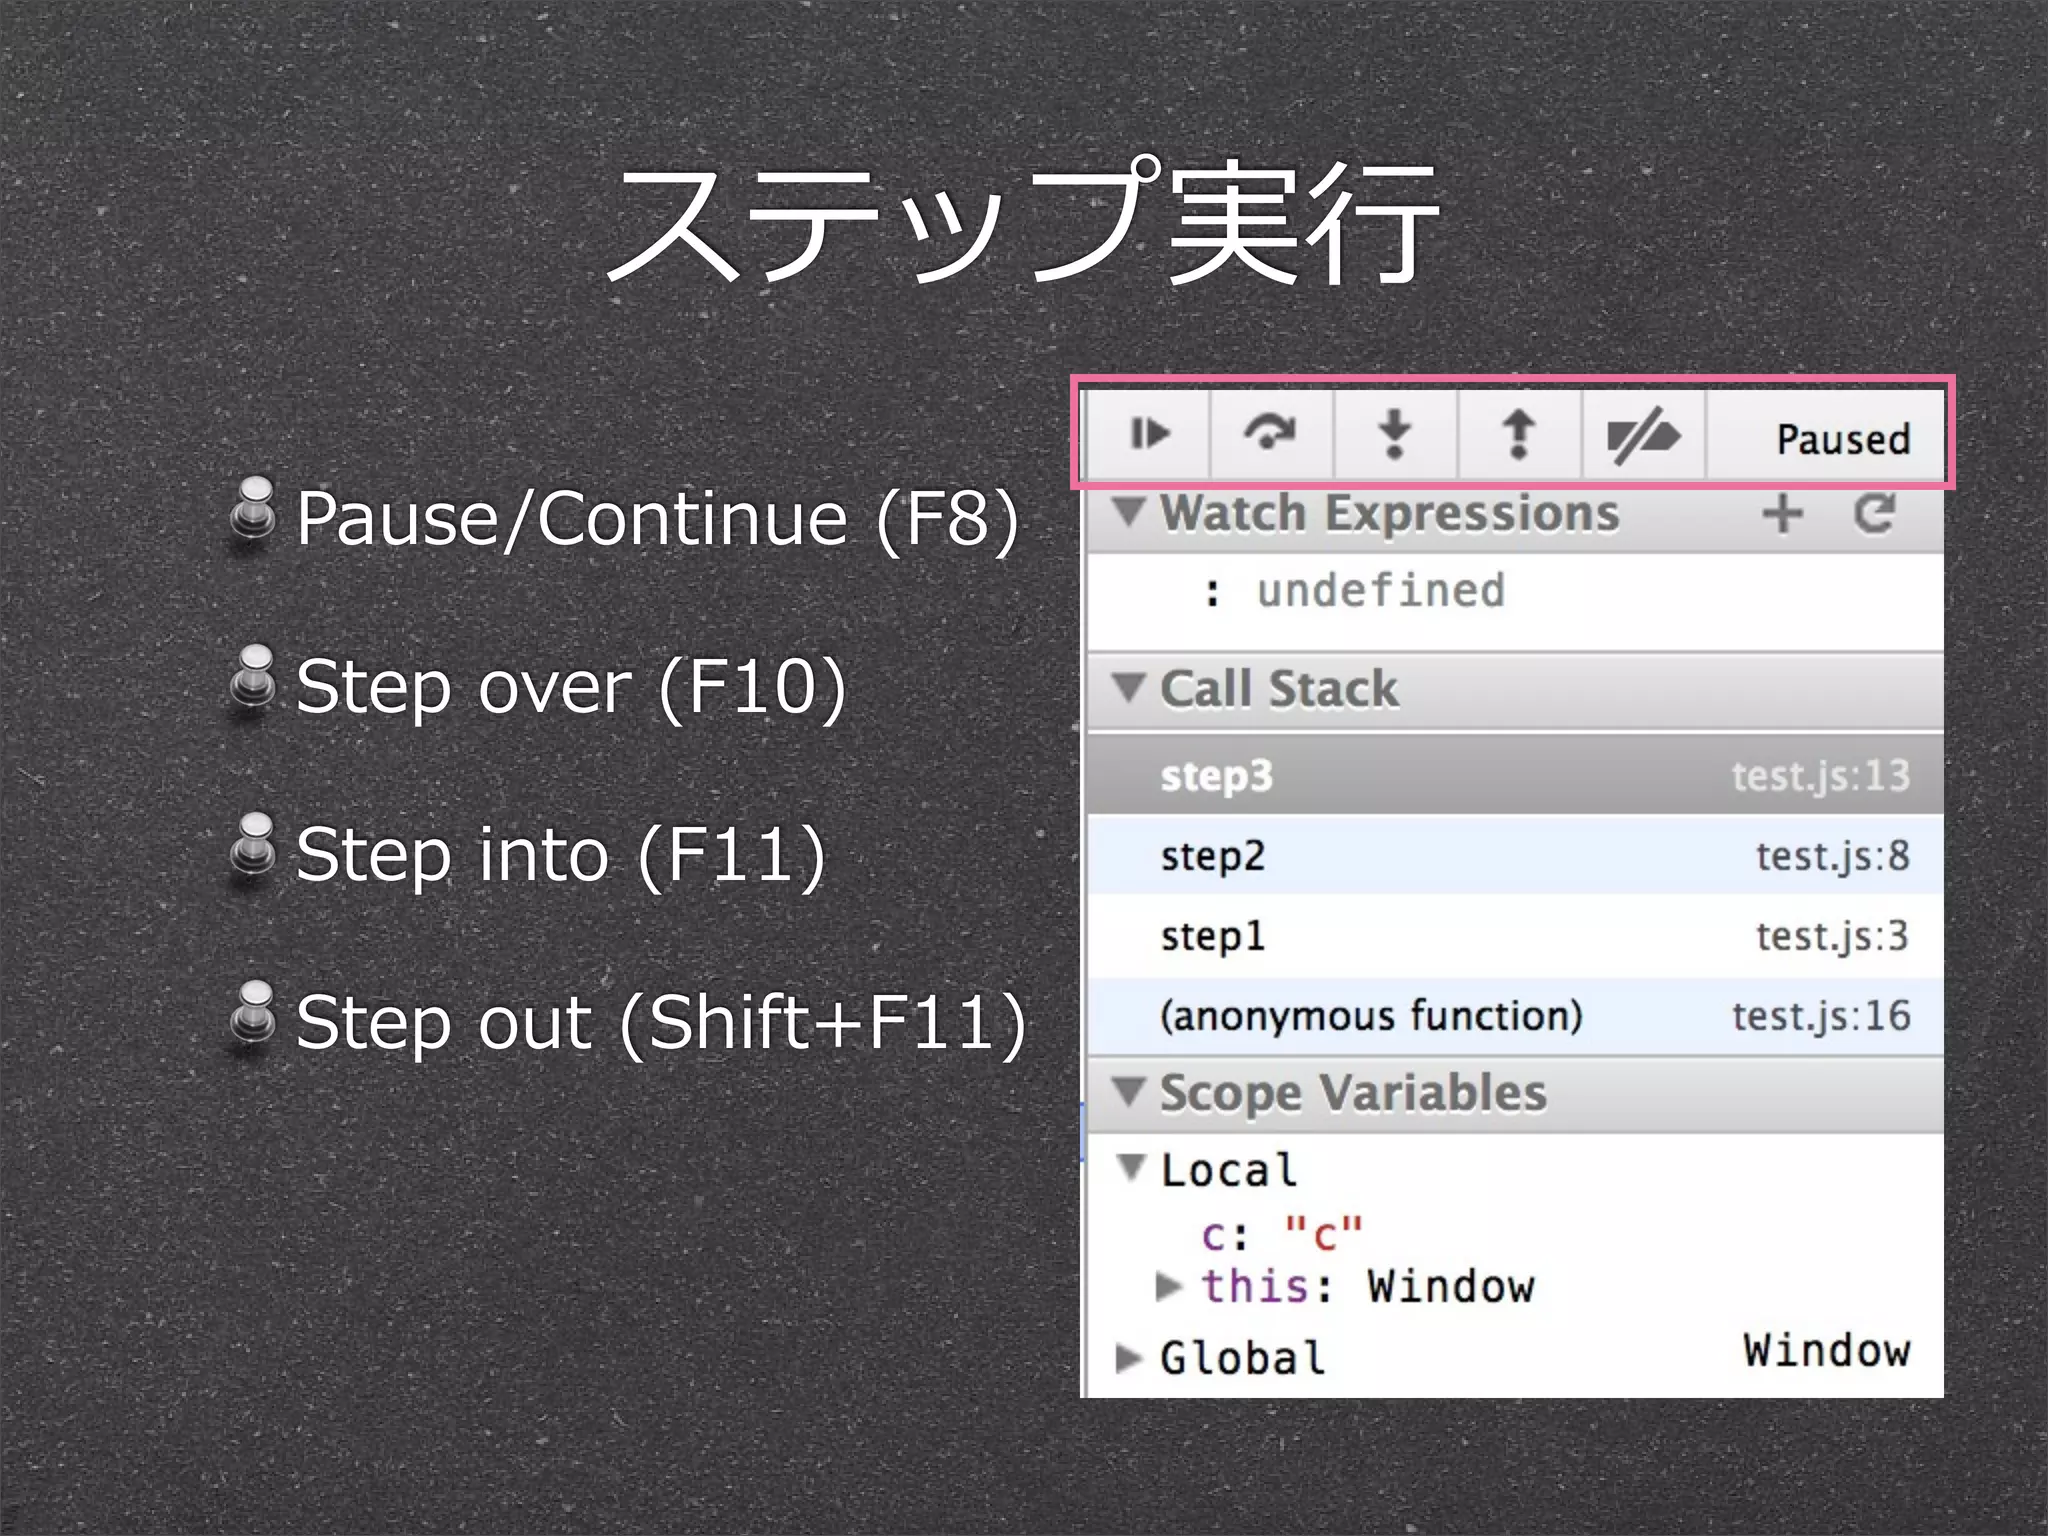Click the Step over (F10) bullet text

pyautogui.click(x=571, y=686)
